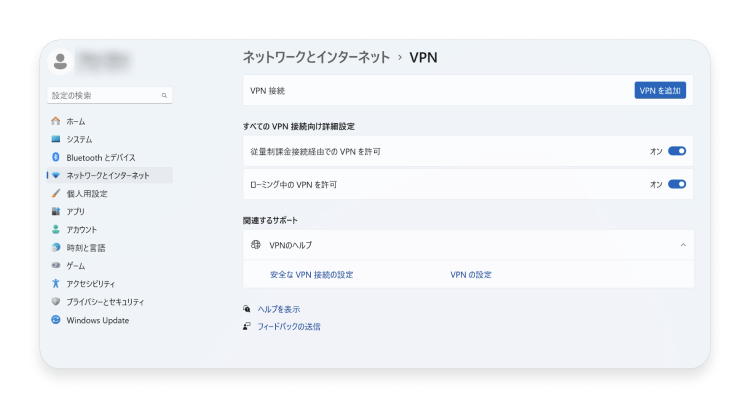Collapse the VPNのヘルプ section chevron
Viewport: 750px width, 409px height.
[x=683, y=245]
